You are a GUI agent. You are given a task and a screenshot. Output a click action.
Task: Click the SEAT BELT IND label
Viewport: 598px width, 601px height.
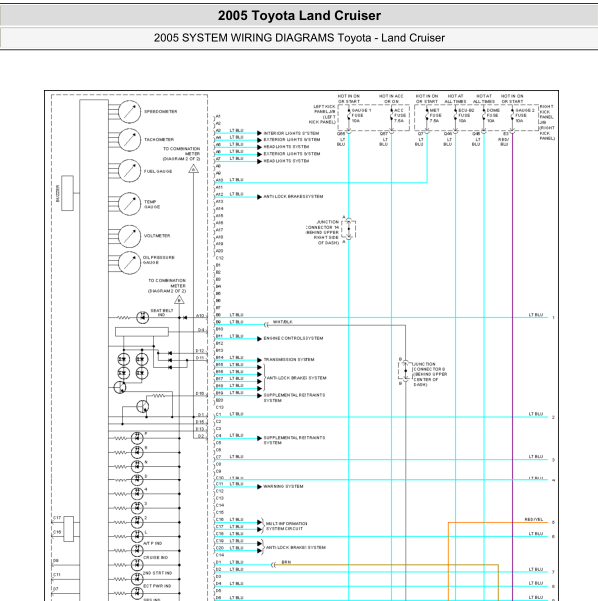(162, 312)
